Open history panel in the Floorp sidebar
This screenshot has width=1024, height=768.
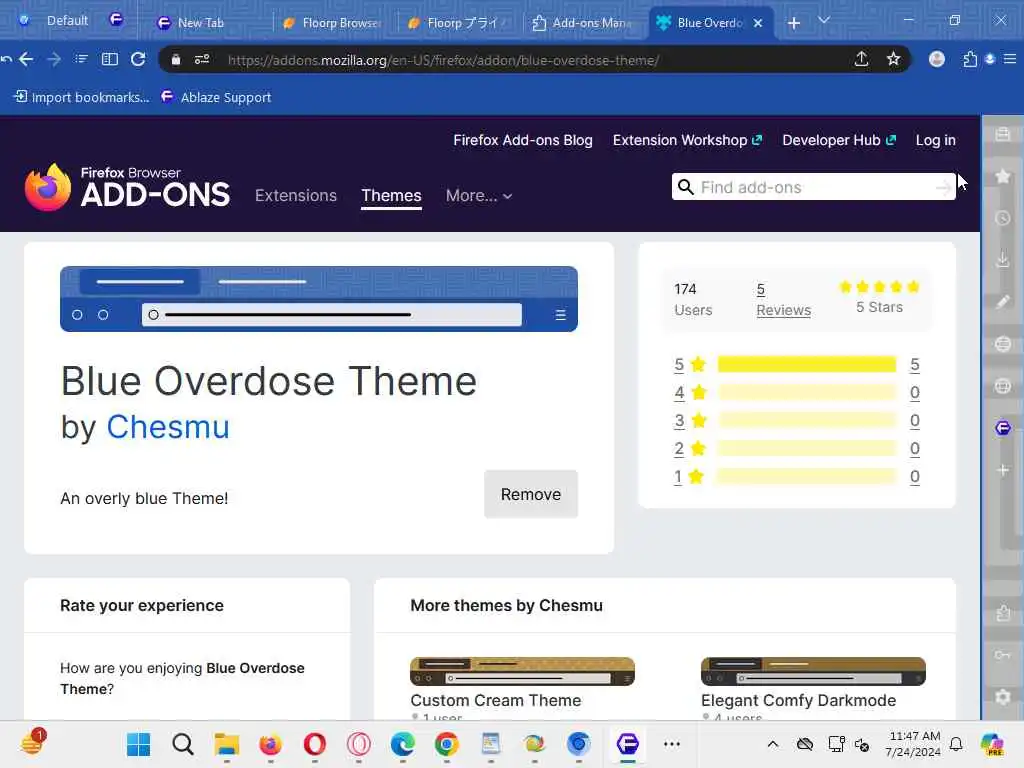pos(1002,217)
